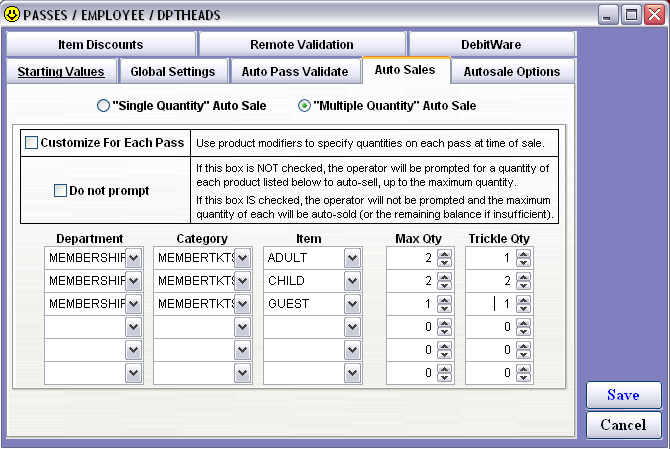The image size is (670, 449).
Task: Increase Trickle Qty in fourth row
Action: coord(523,323)
